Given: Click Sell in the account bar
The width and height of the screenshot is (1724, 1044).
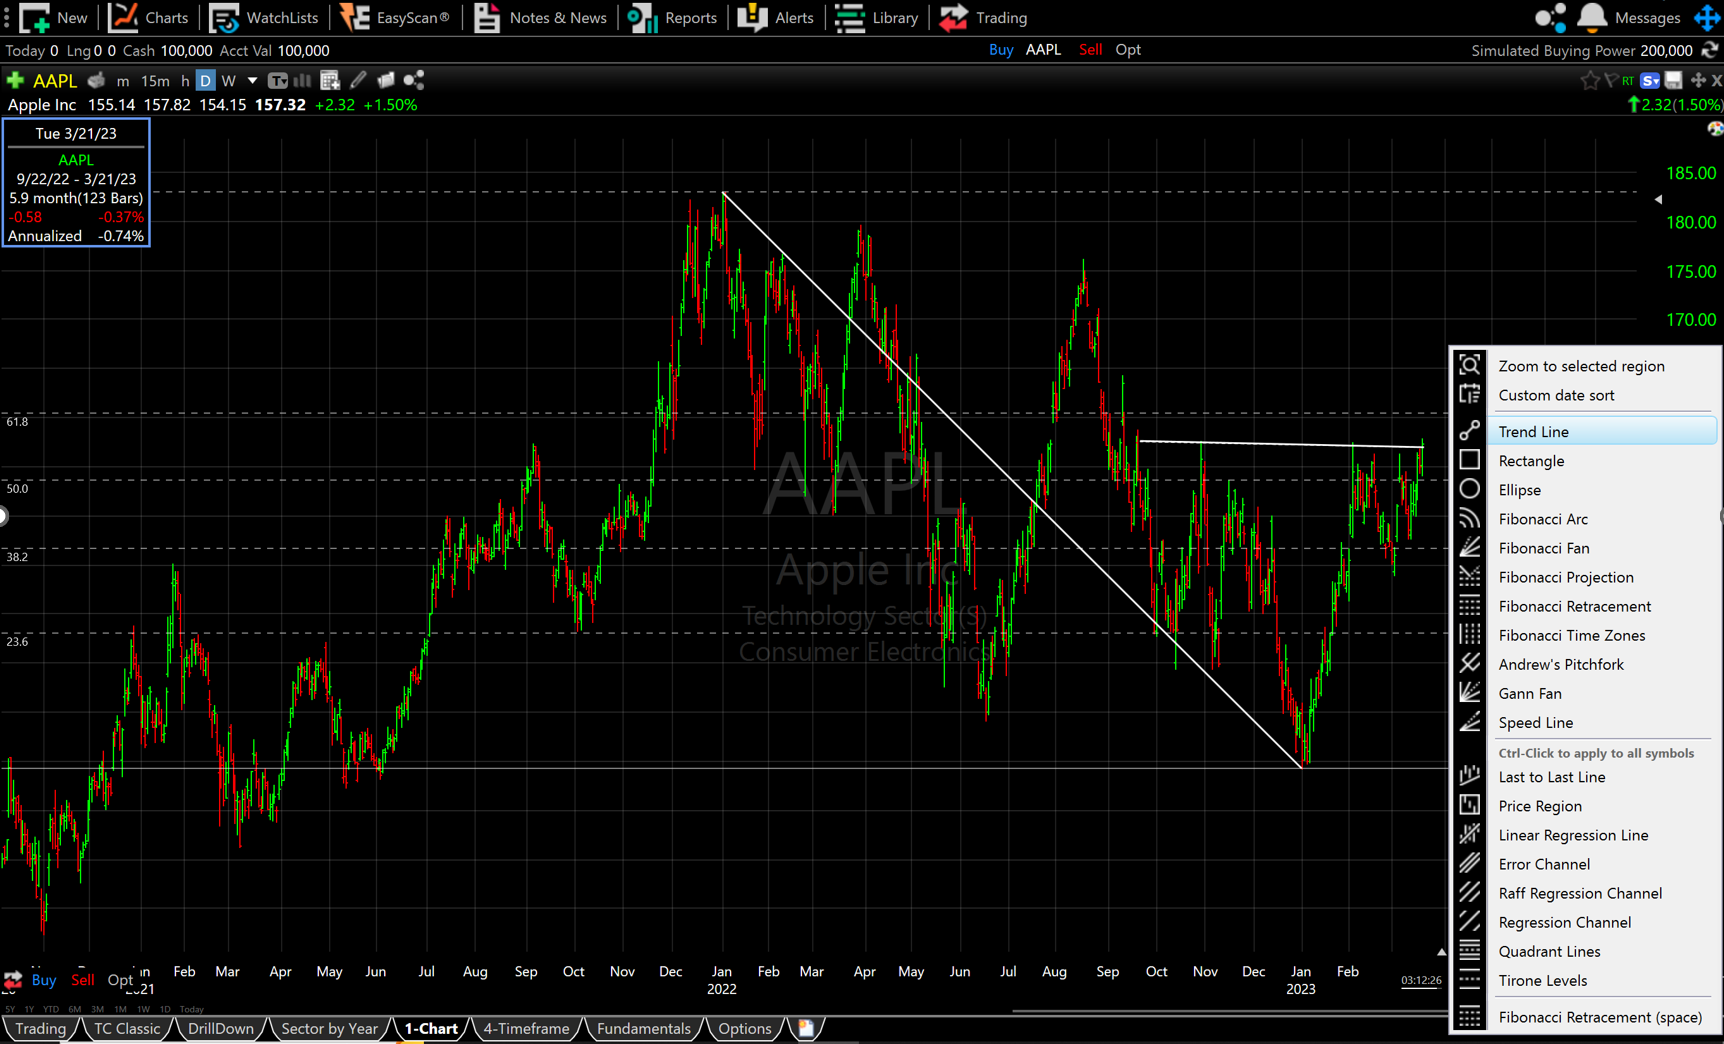Looking at the screenshot, I should point(1090,49).
